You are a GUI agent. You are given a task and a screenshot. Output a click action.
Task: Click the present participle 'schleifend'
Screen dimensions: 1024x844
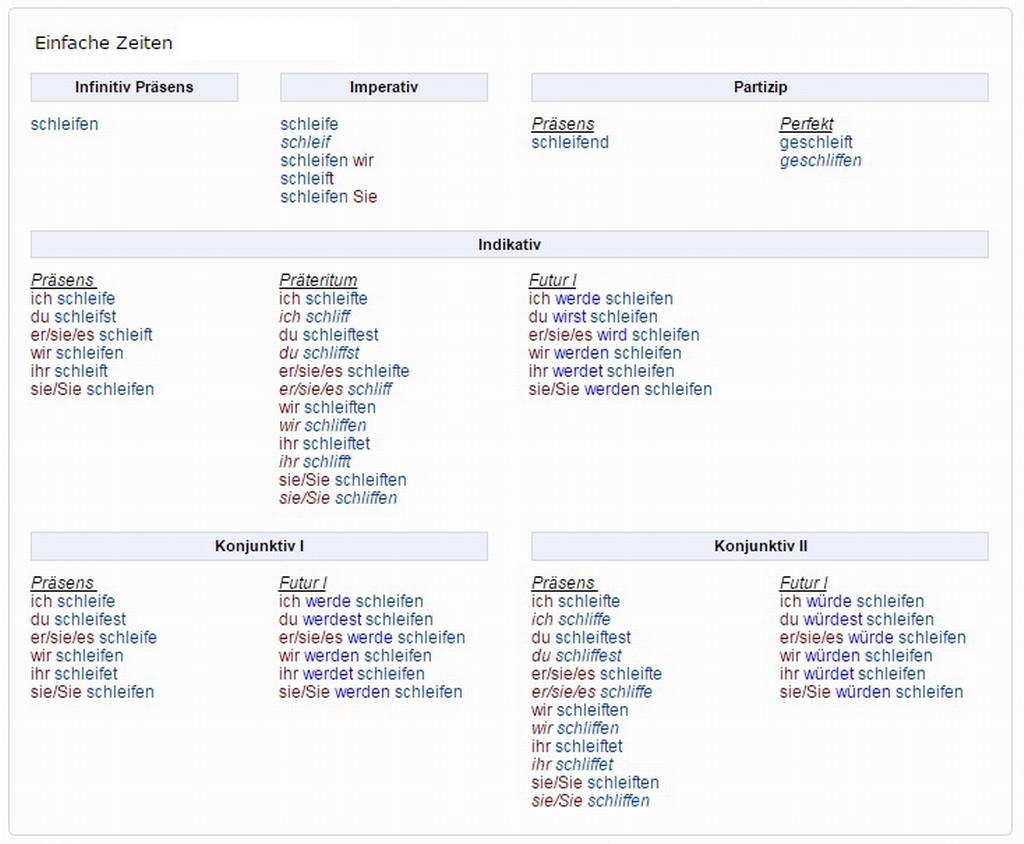(x=570, y=142)
